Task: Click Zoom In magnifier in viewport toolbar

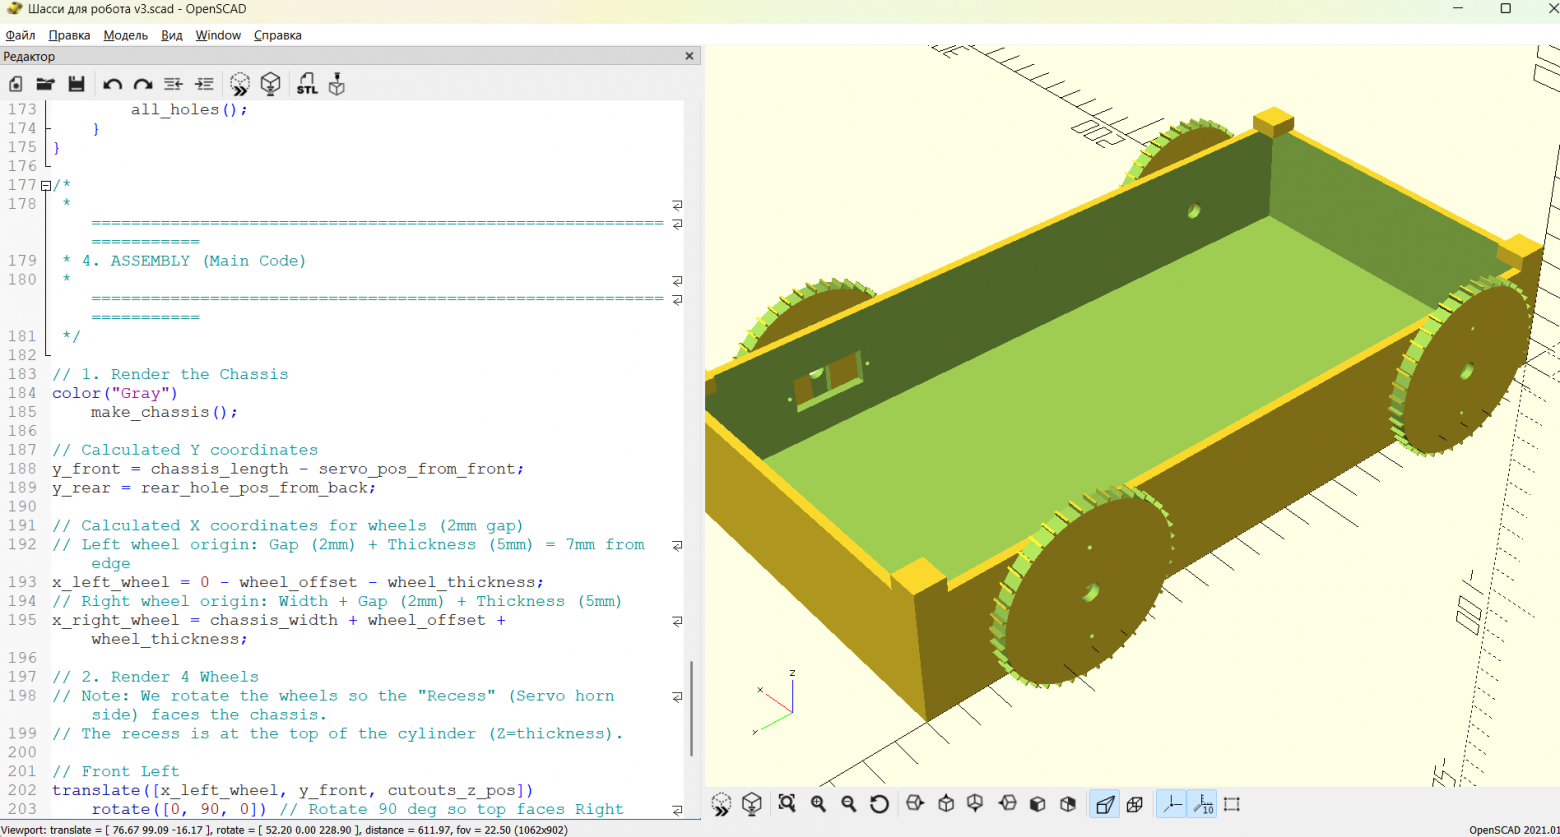Action: [818, 804]
